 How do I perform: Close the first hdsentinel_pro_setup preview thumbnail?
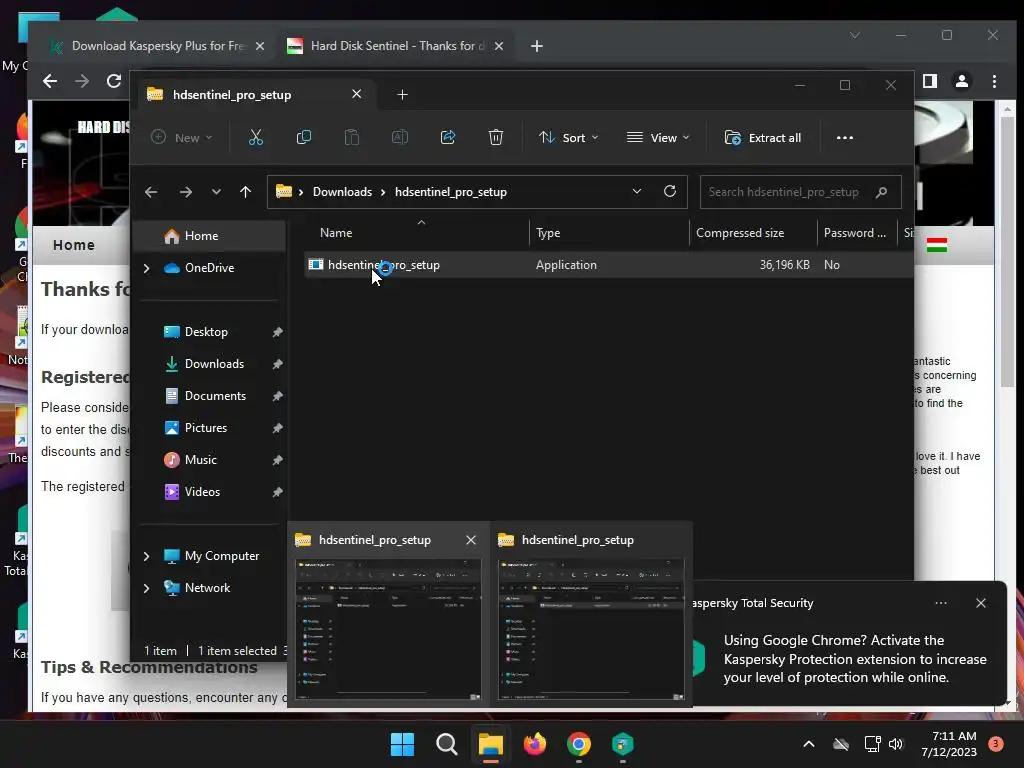(x=471, y=540)
